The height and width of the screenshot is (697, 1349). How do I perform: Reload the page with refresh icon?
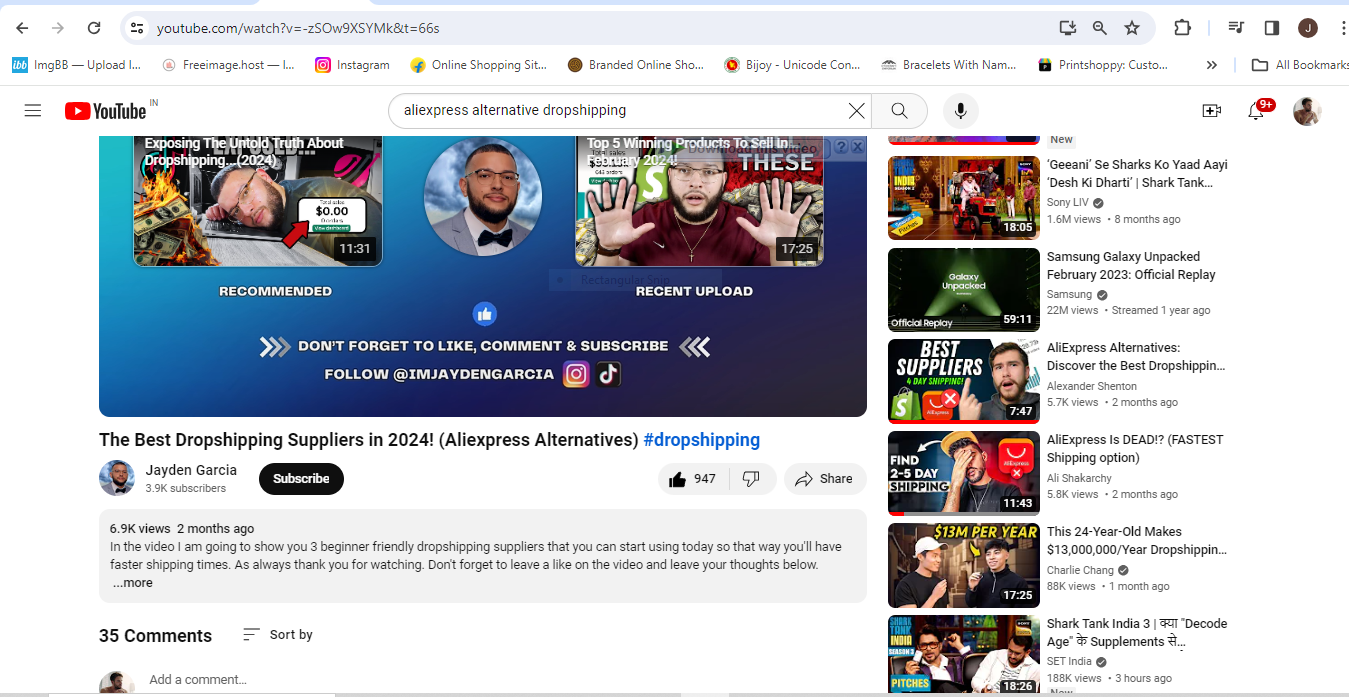coord(94,28)
